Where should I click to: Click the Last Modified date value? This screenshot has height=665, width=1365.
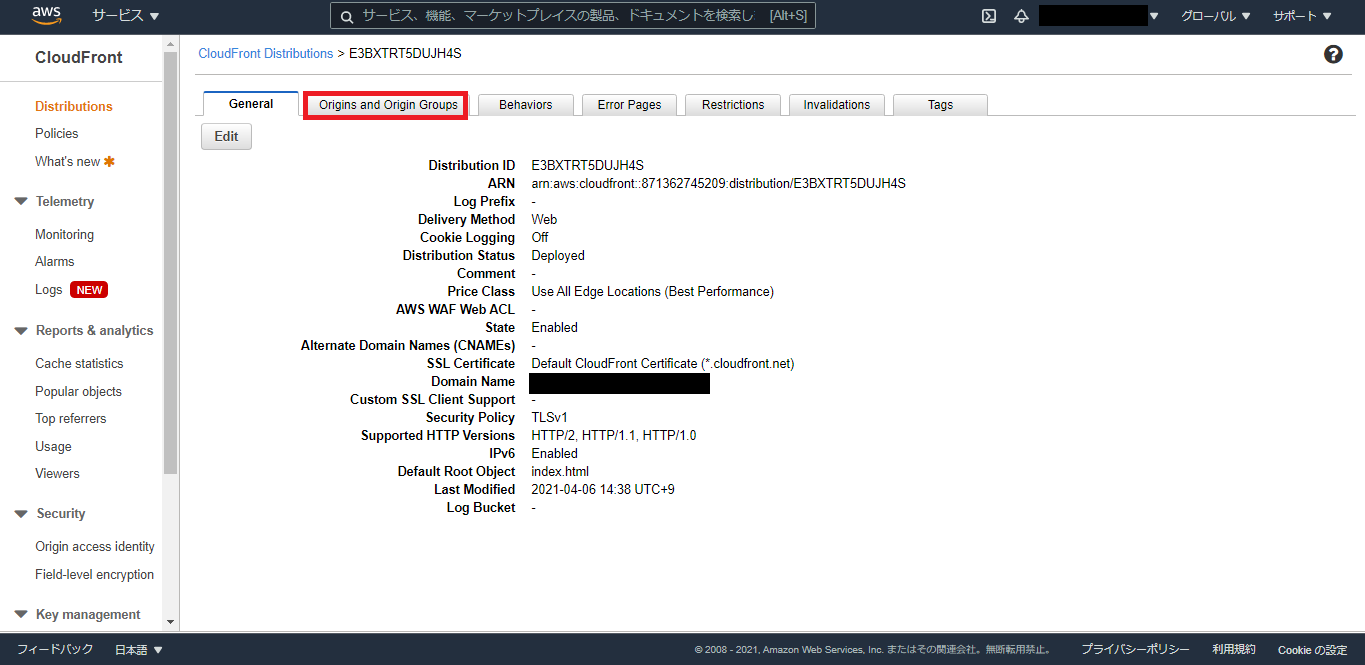(603, 489)
